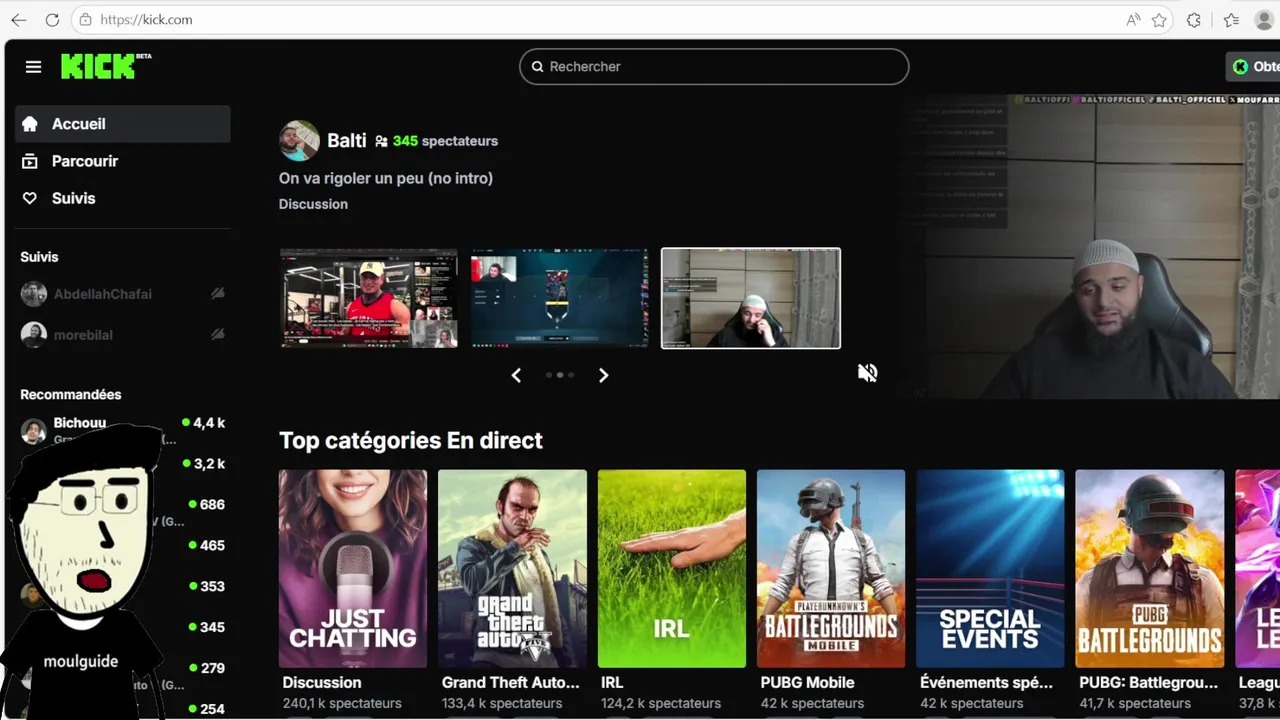Open Balti streamer avatar
The width and height of the screenshot is (1280, 720).
click(x=299, y=141)
